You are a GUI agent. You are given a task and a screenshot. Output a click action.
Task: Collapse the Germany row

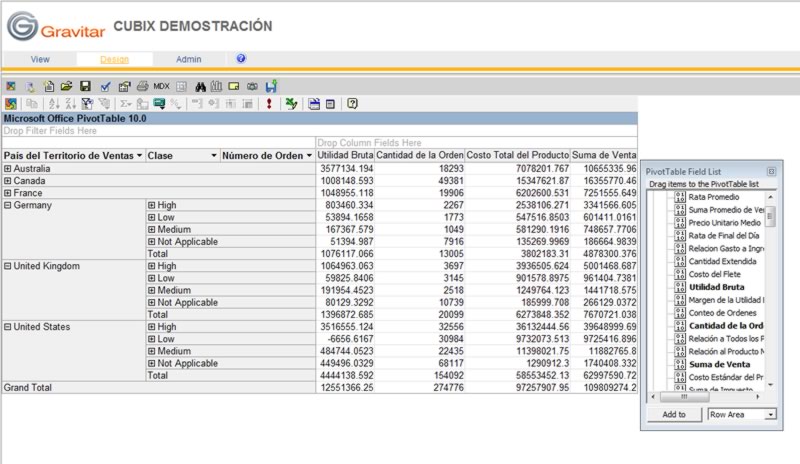[8, 205]
